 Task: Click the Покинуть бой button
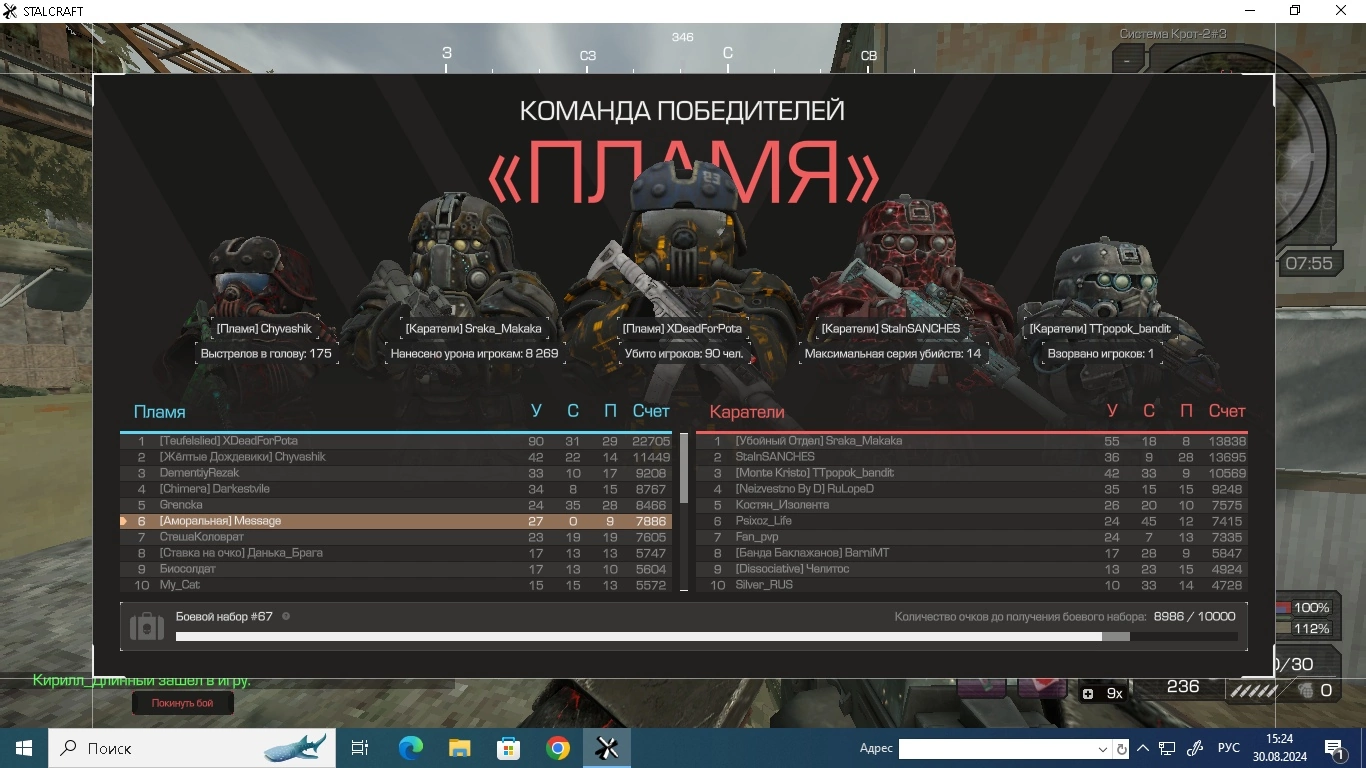(183, 703)
